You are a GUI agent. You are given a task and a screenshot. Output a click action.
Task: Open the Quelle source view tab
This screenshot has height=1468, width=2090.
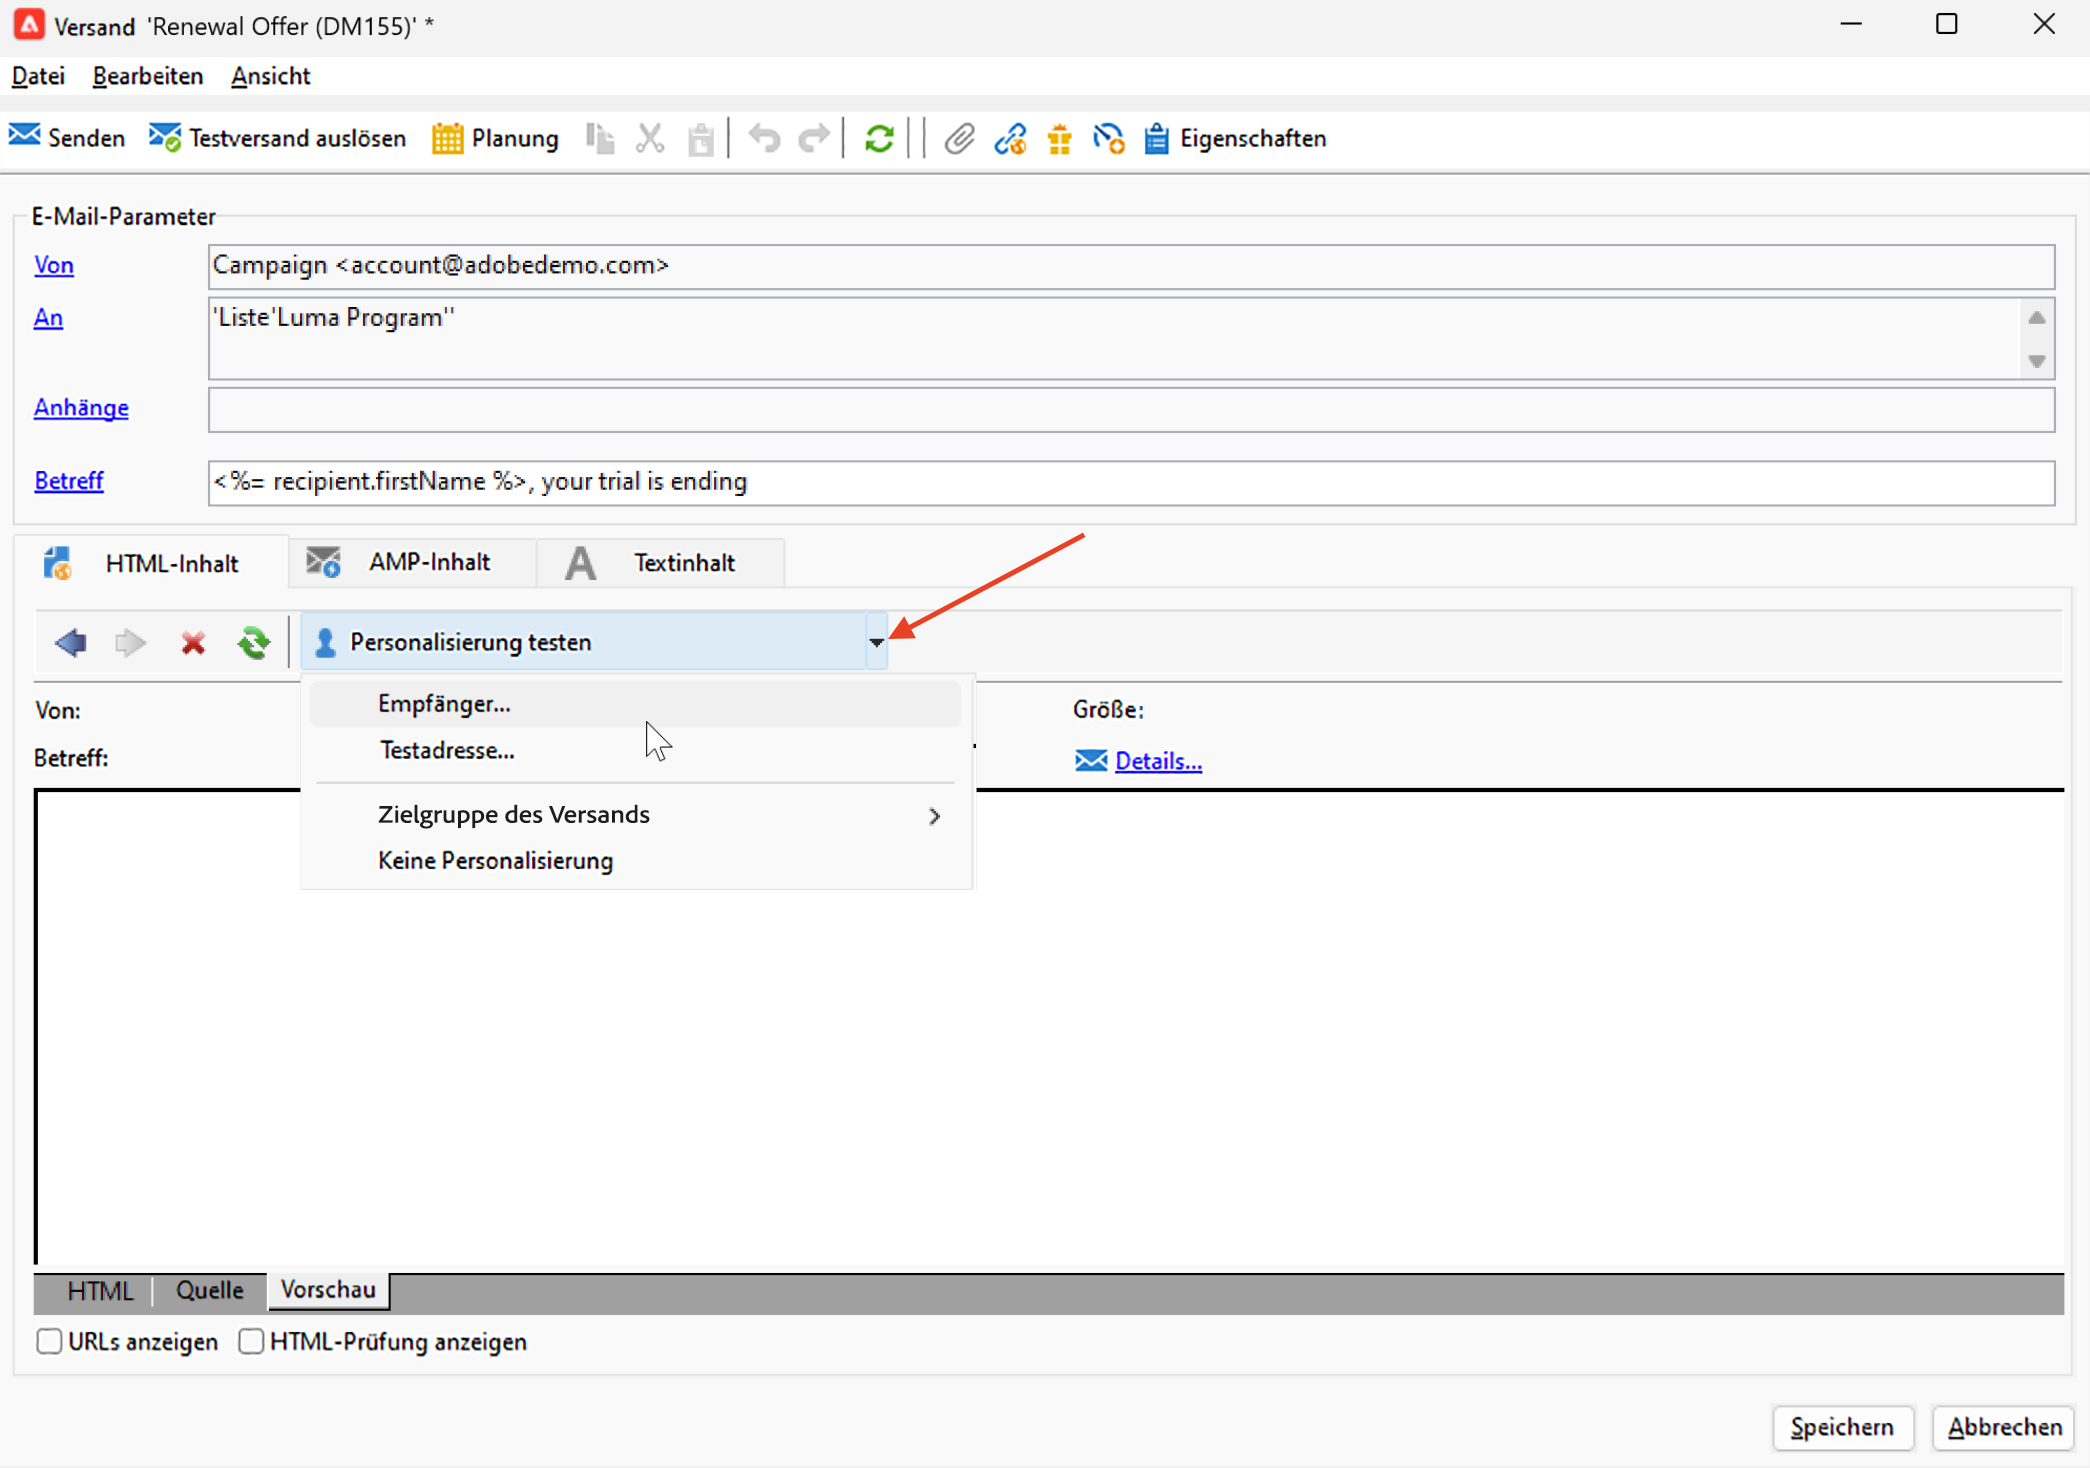[209, 1290]
